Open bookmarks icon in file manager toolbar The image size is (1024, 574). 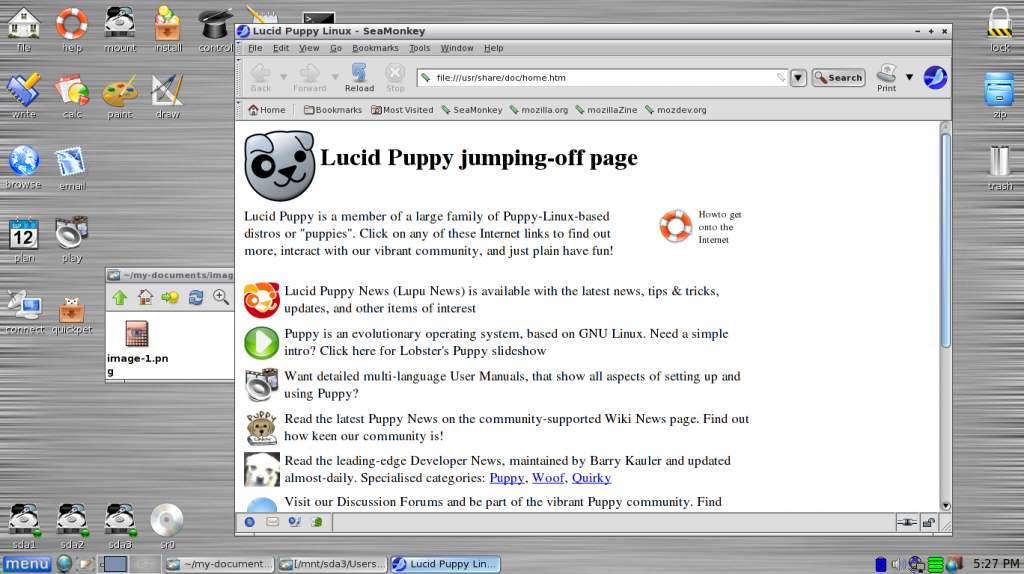[170, 298]
